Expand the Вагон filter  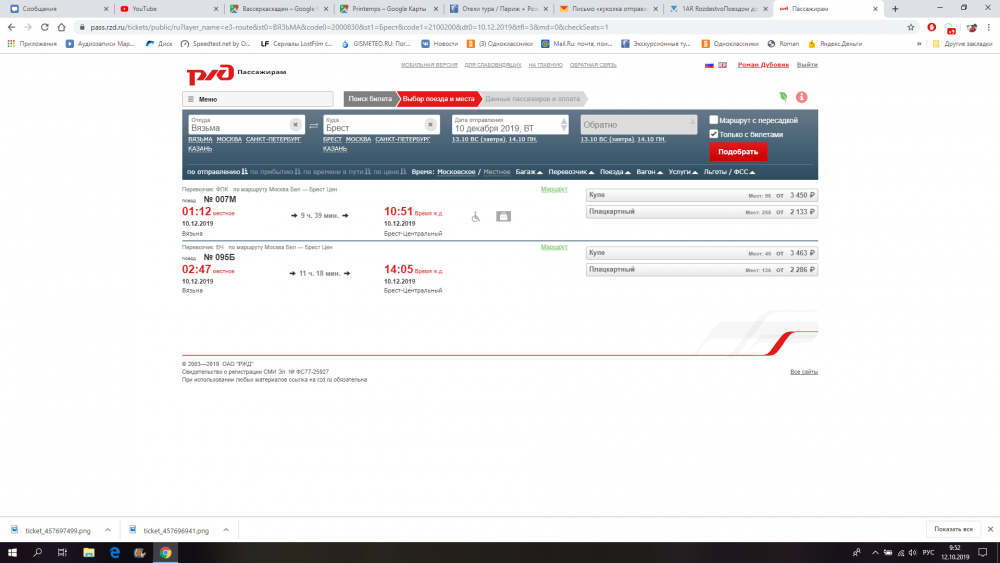click(649, 172)
